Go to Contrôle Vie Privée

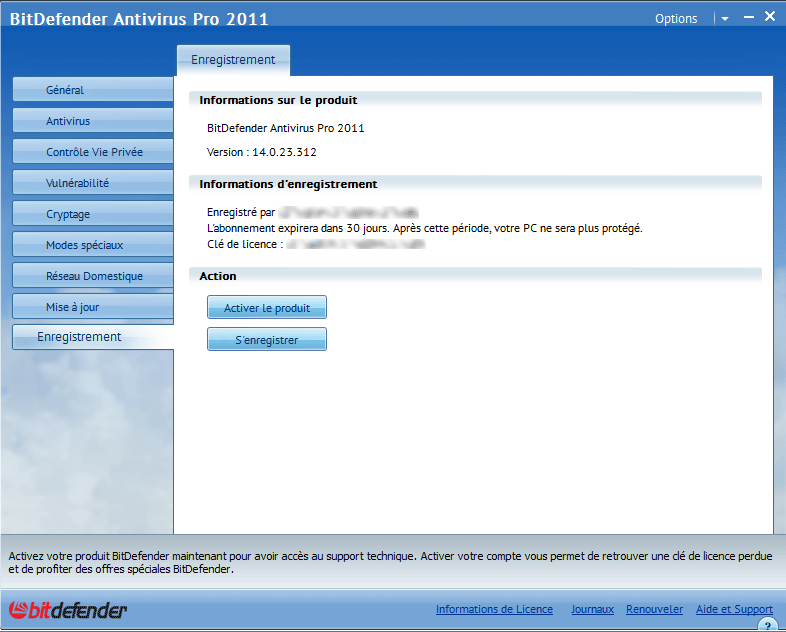point(93,152)
